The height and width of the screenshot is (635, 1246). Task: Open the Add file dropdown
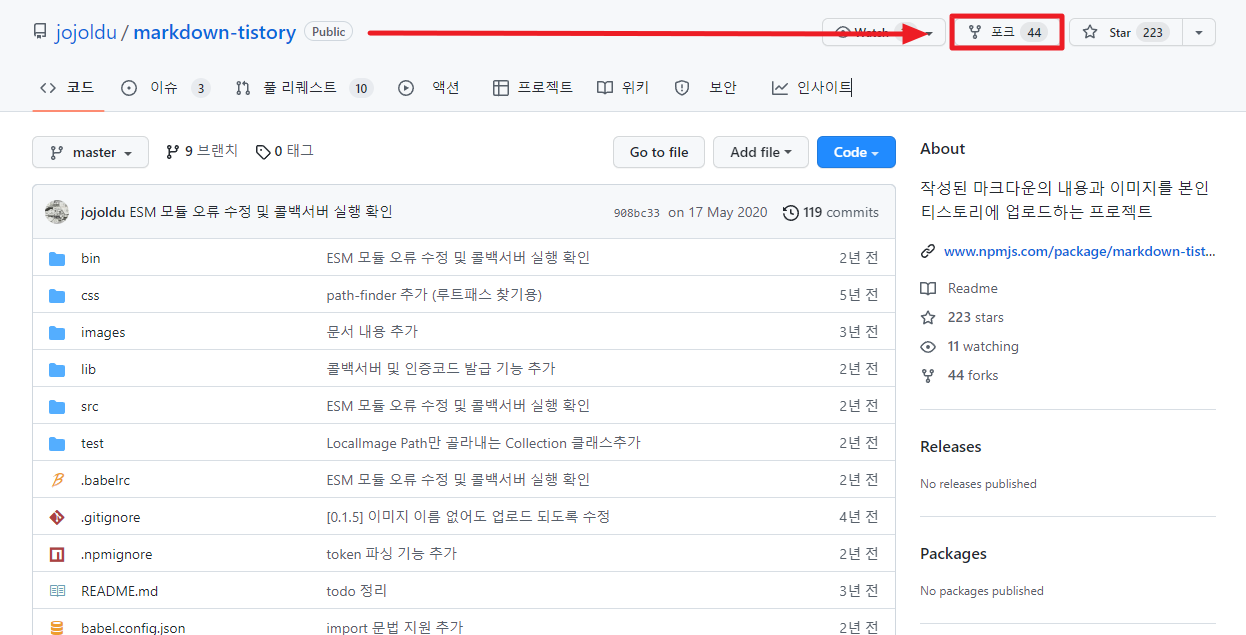(x=761, y=152)
